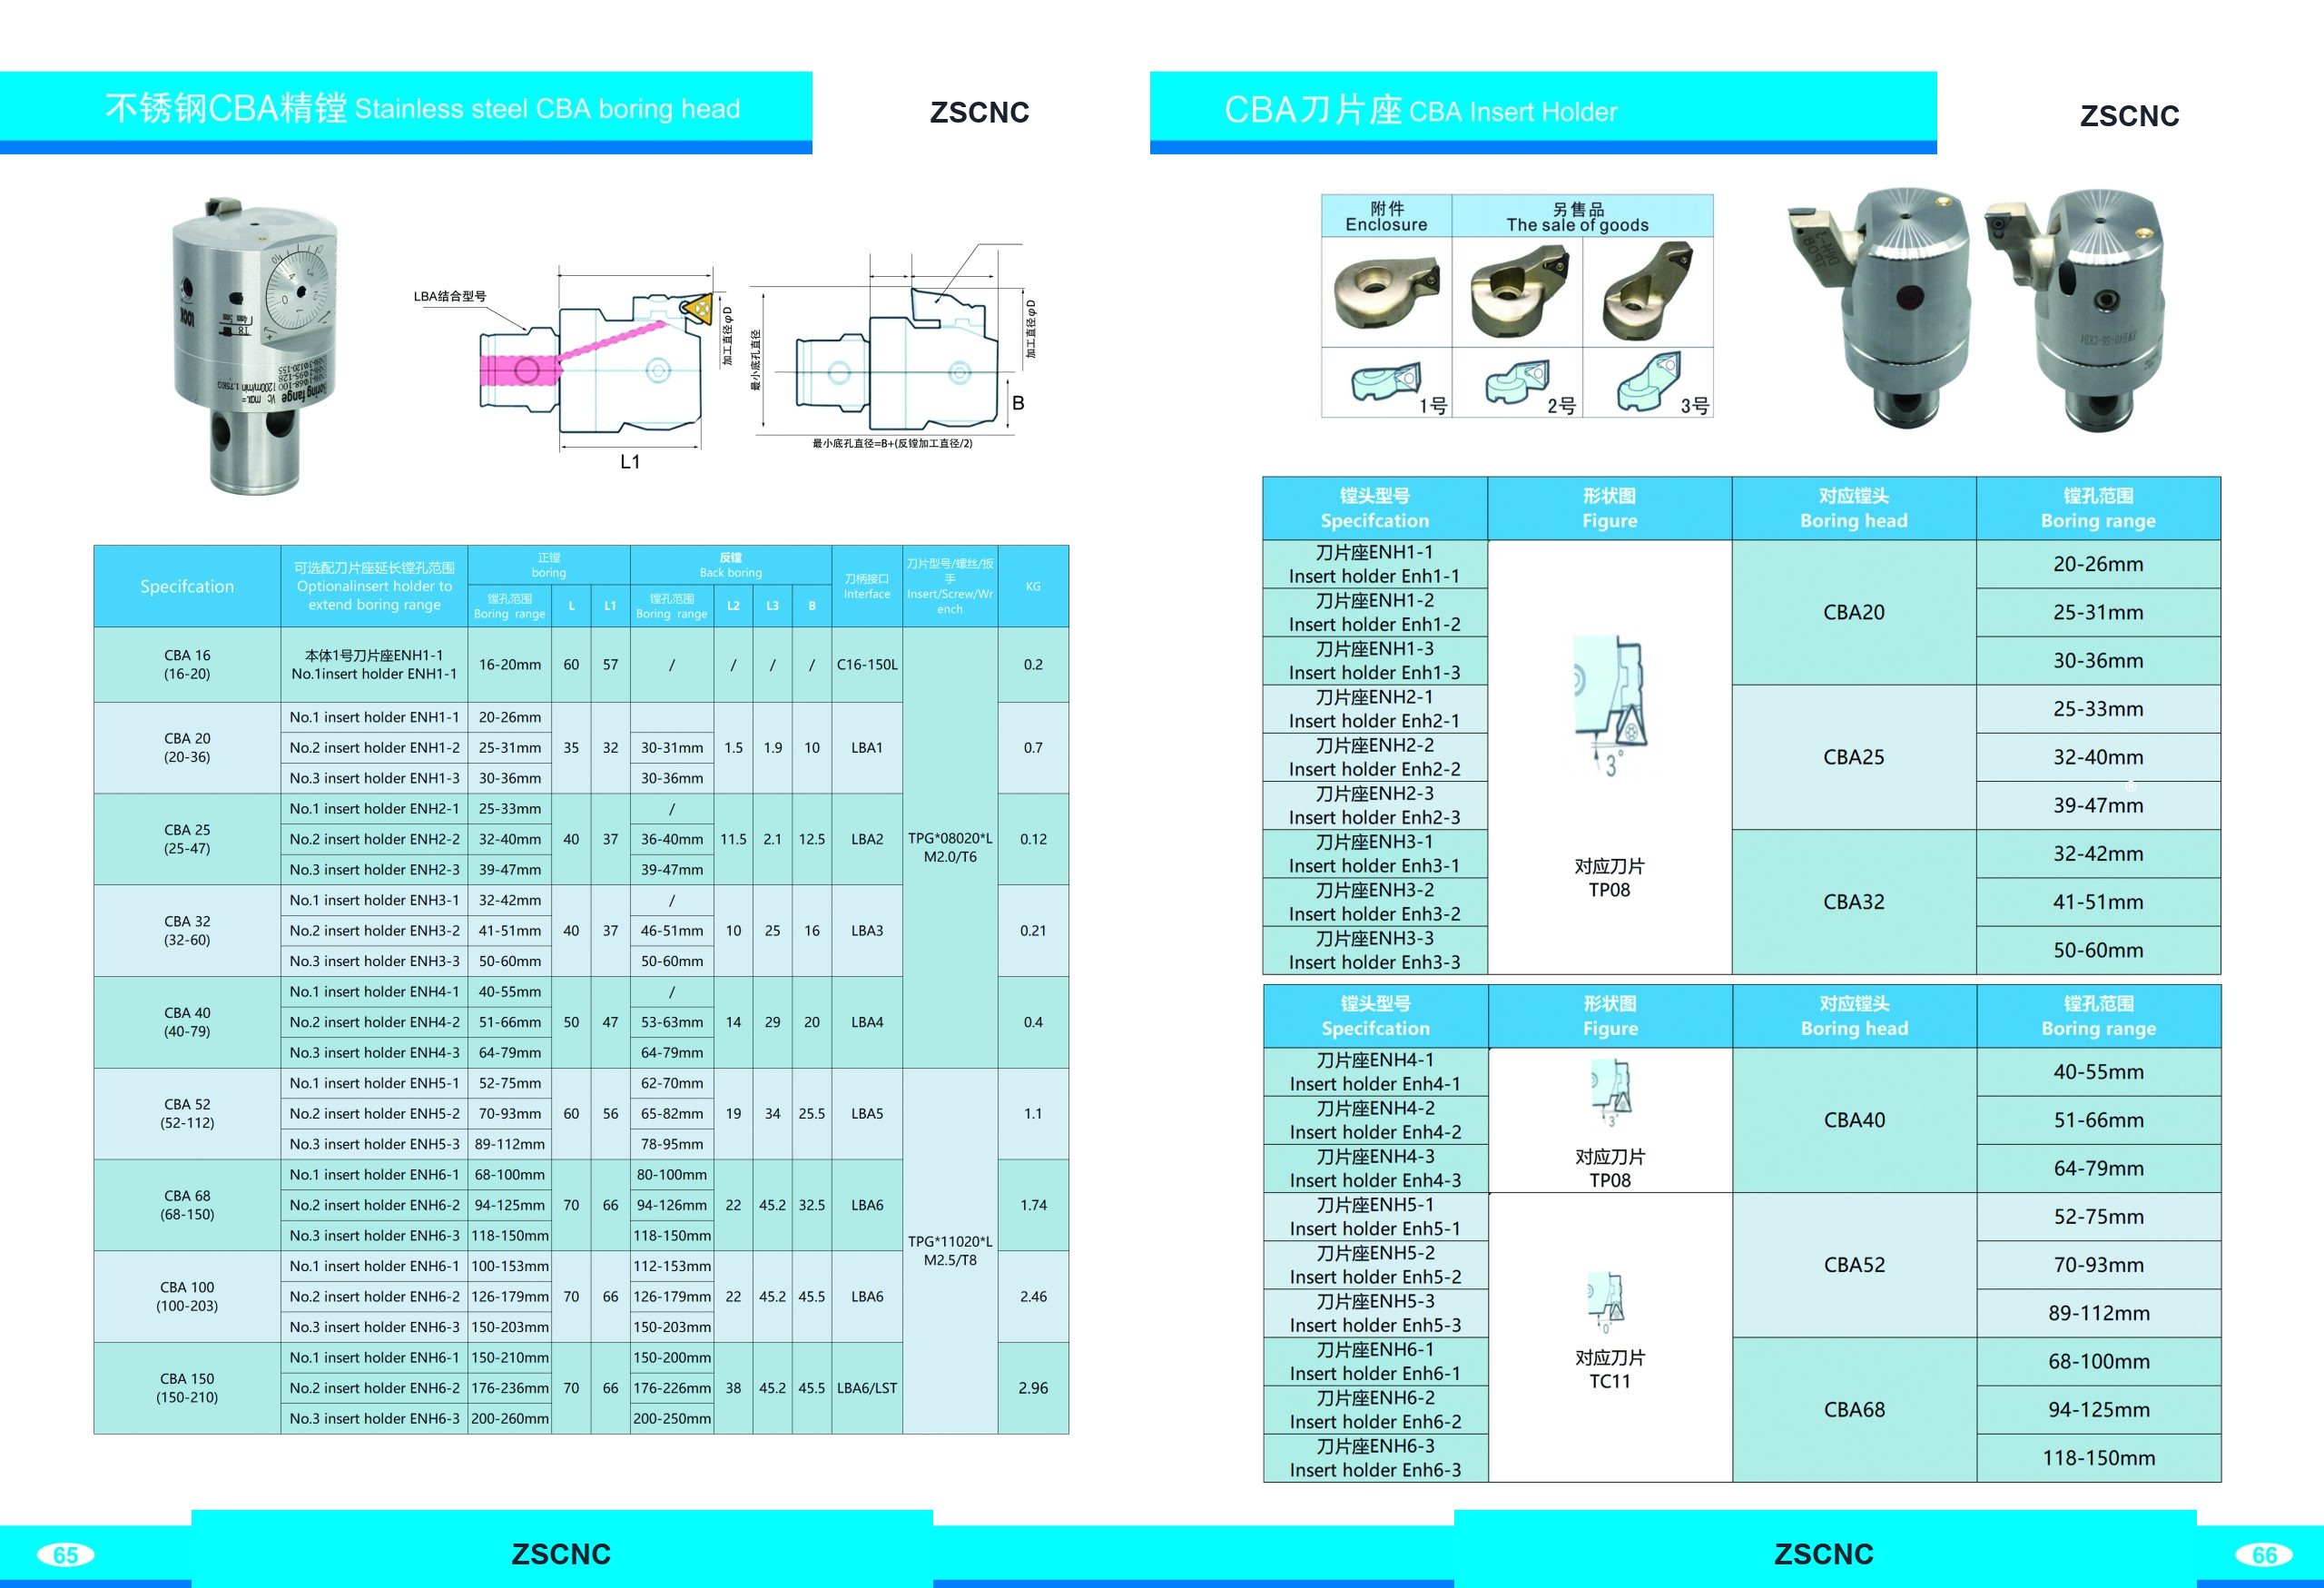Select the 刀片座ENH2-3 Insert holder Enh2-3 row
Image resolution: width=2324 pixels, height=1588 pixels.
point(1375,805)
